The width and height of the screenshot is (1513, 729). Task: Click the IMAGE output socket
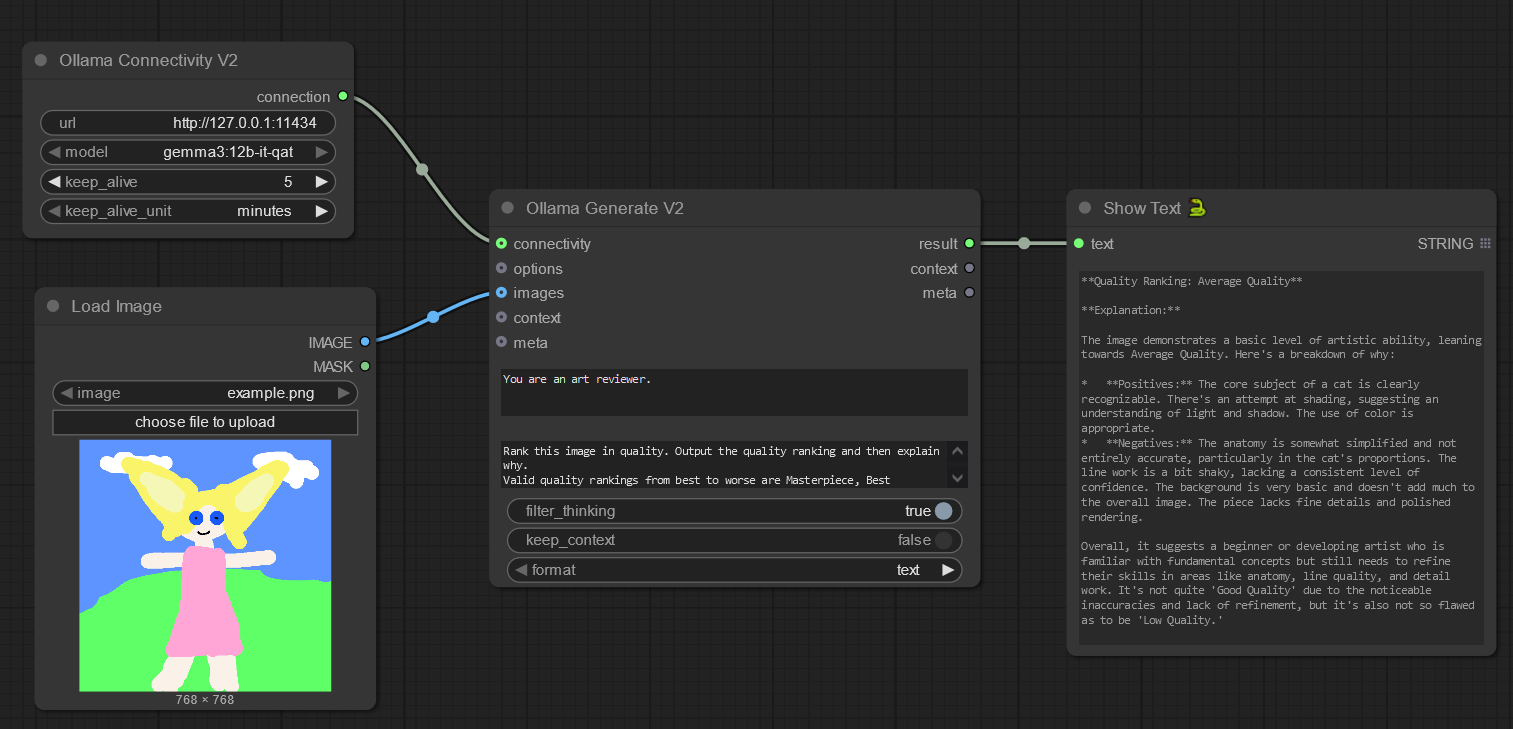[x=365, y=342]
